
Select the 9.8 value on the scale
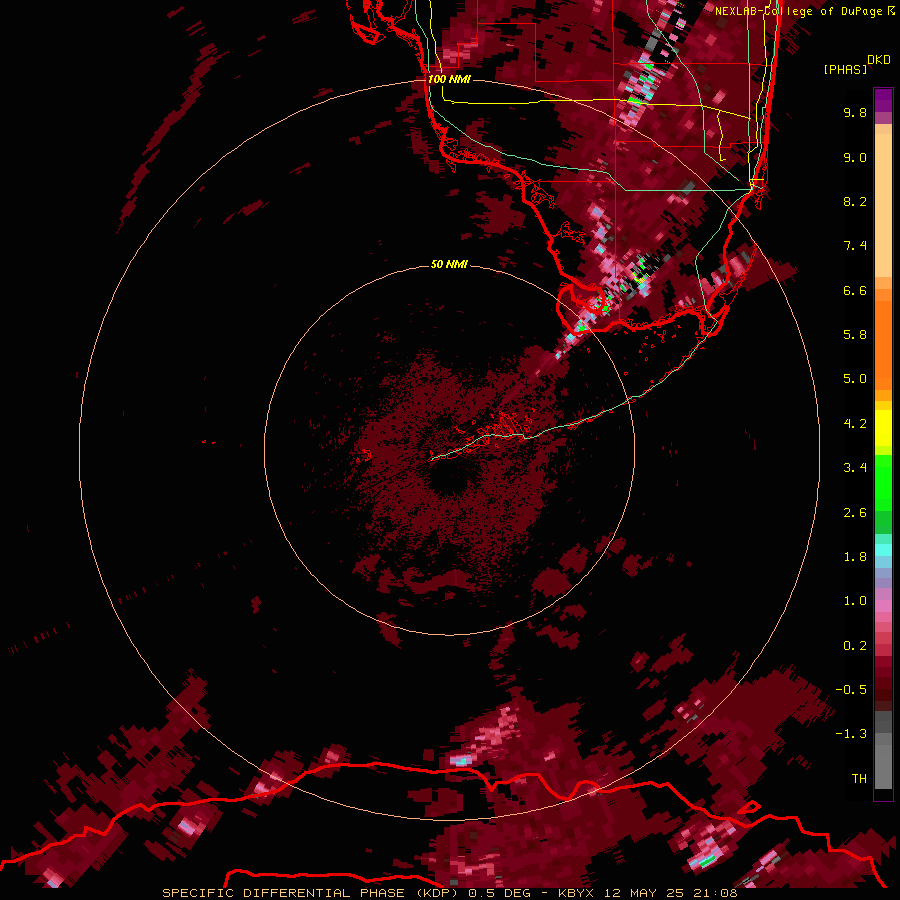[855, 112]
